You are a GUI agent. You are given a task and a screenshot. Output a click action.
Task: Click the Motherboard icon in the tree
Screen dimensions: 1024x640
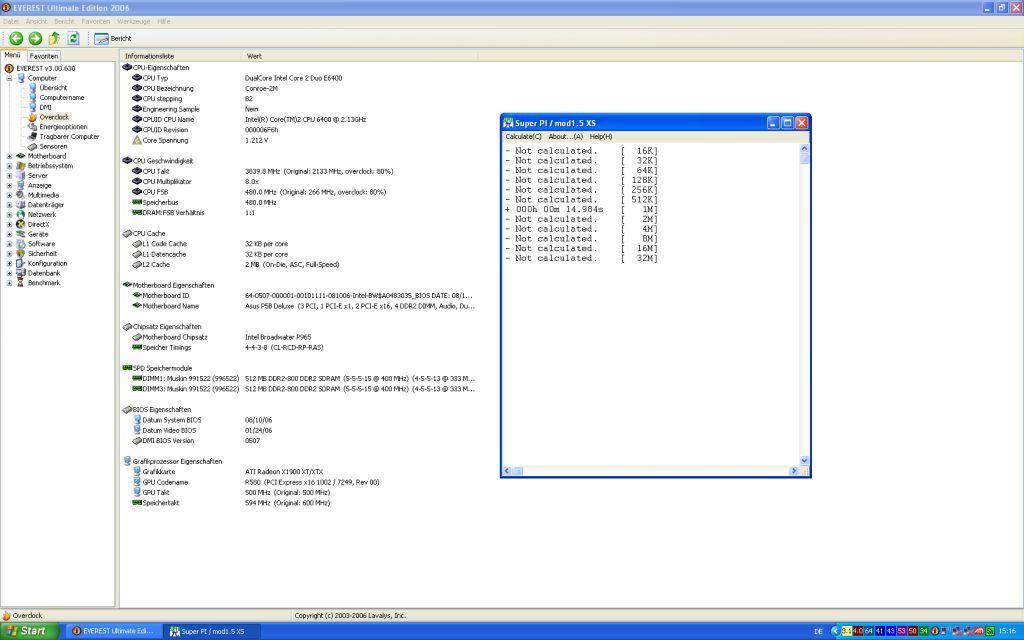pos(21,156)
